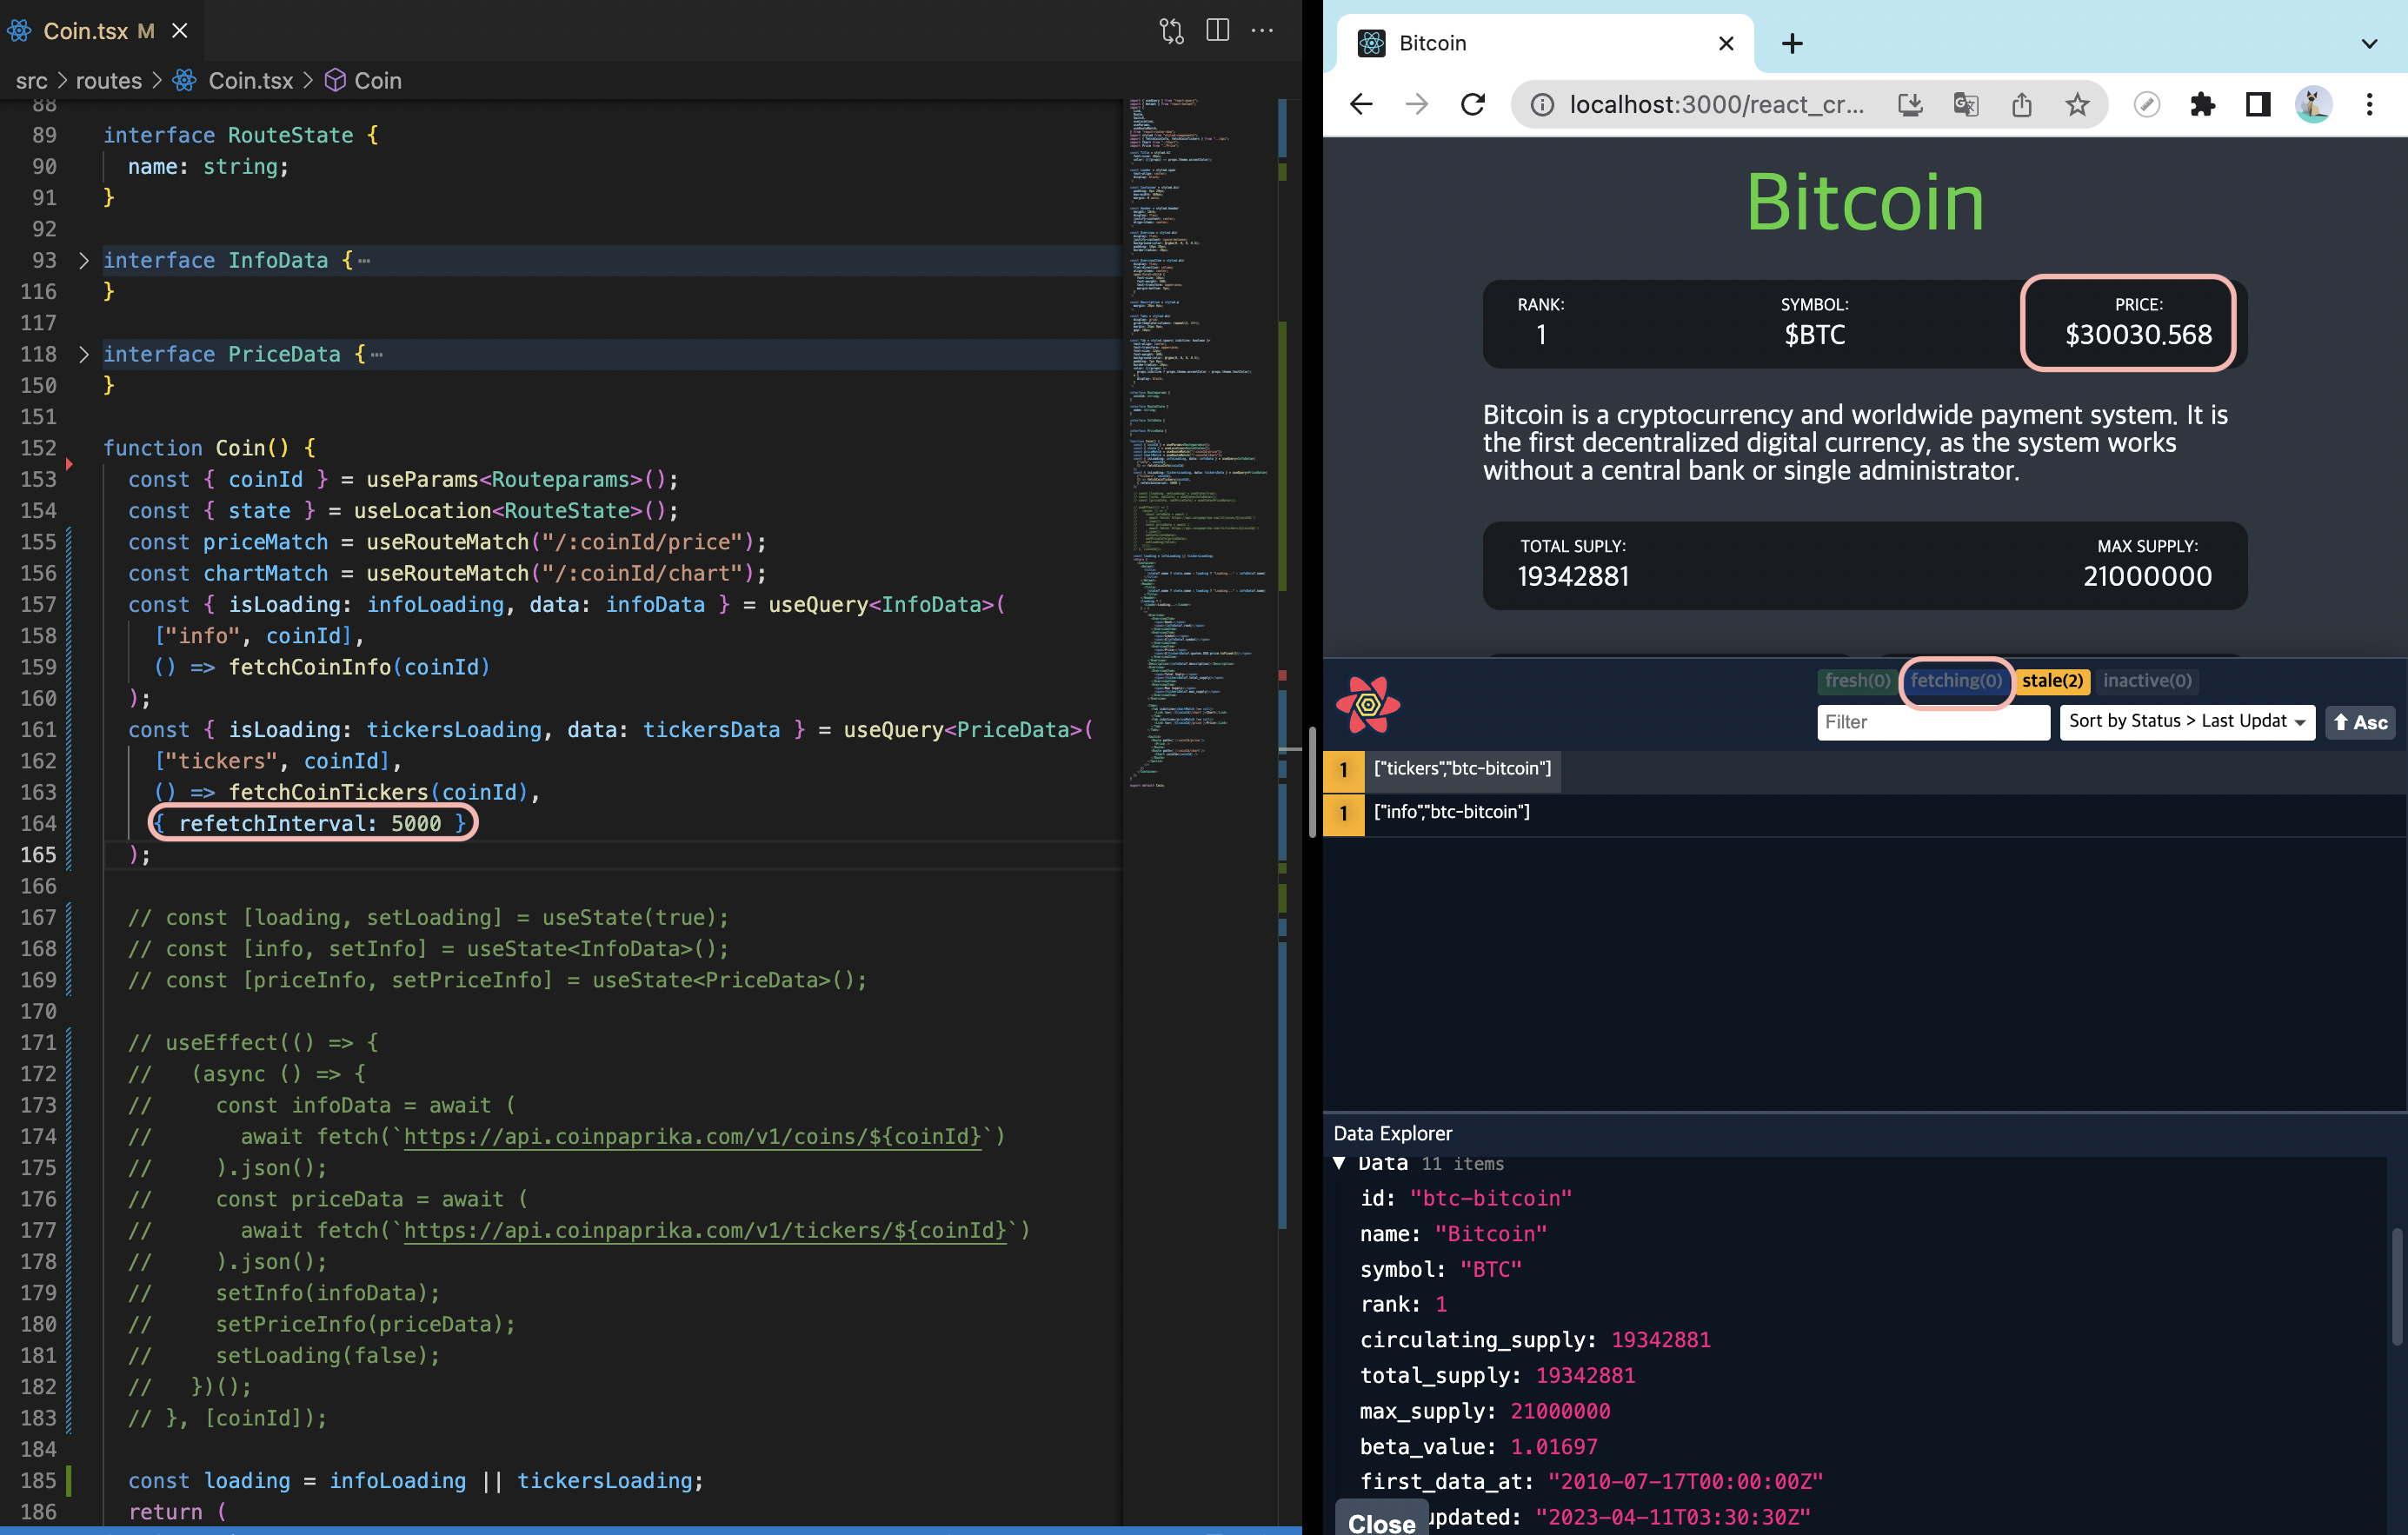Toggle the stale(2) query filter
The height and width of the screenshot is (1535, 2408).
coord(2051,681)
